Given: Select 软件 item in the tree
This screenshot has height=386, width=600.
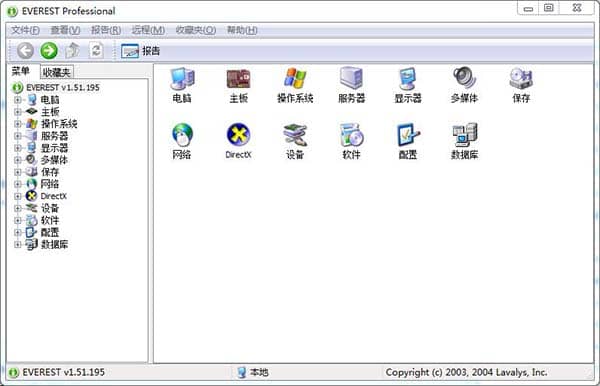Looking at the screenshot, I should pyautogui.click(x=50, y=220).
